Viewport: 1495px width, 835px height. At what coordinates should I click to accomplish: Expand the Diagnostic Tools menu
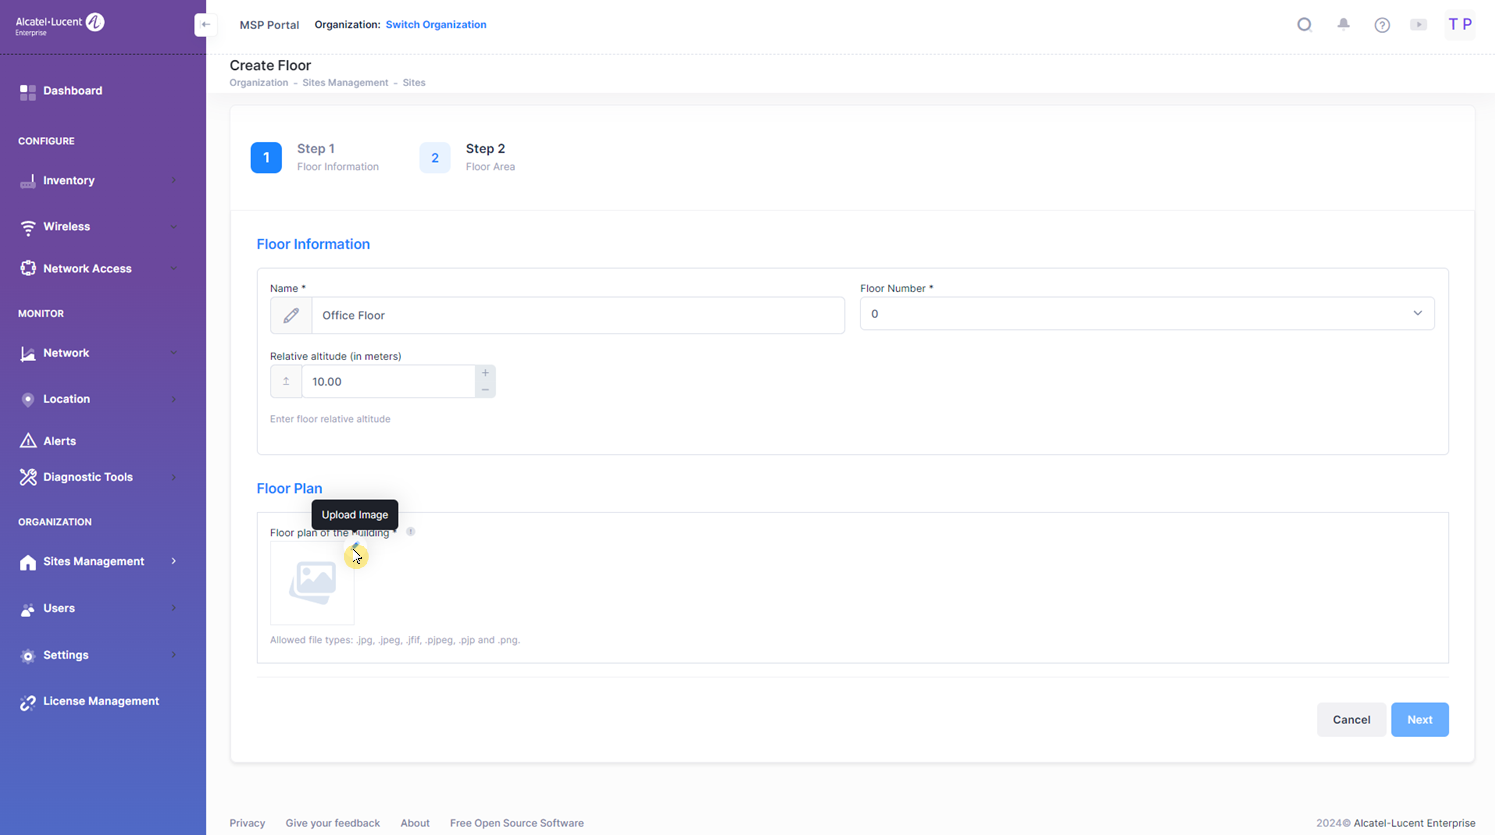97,477
